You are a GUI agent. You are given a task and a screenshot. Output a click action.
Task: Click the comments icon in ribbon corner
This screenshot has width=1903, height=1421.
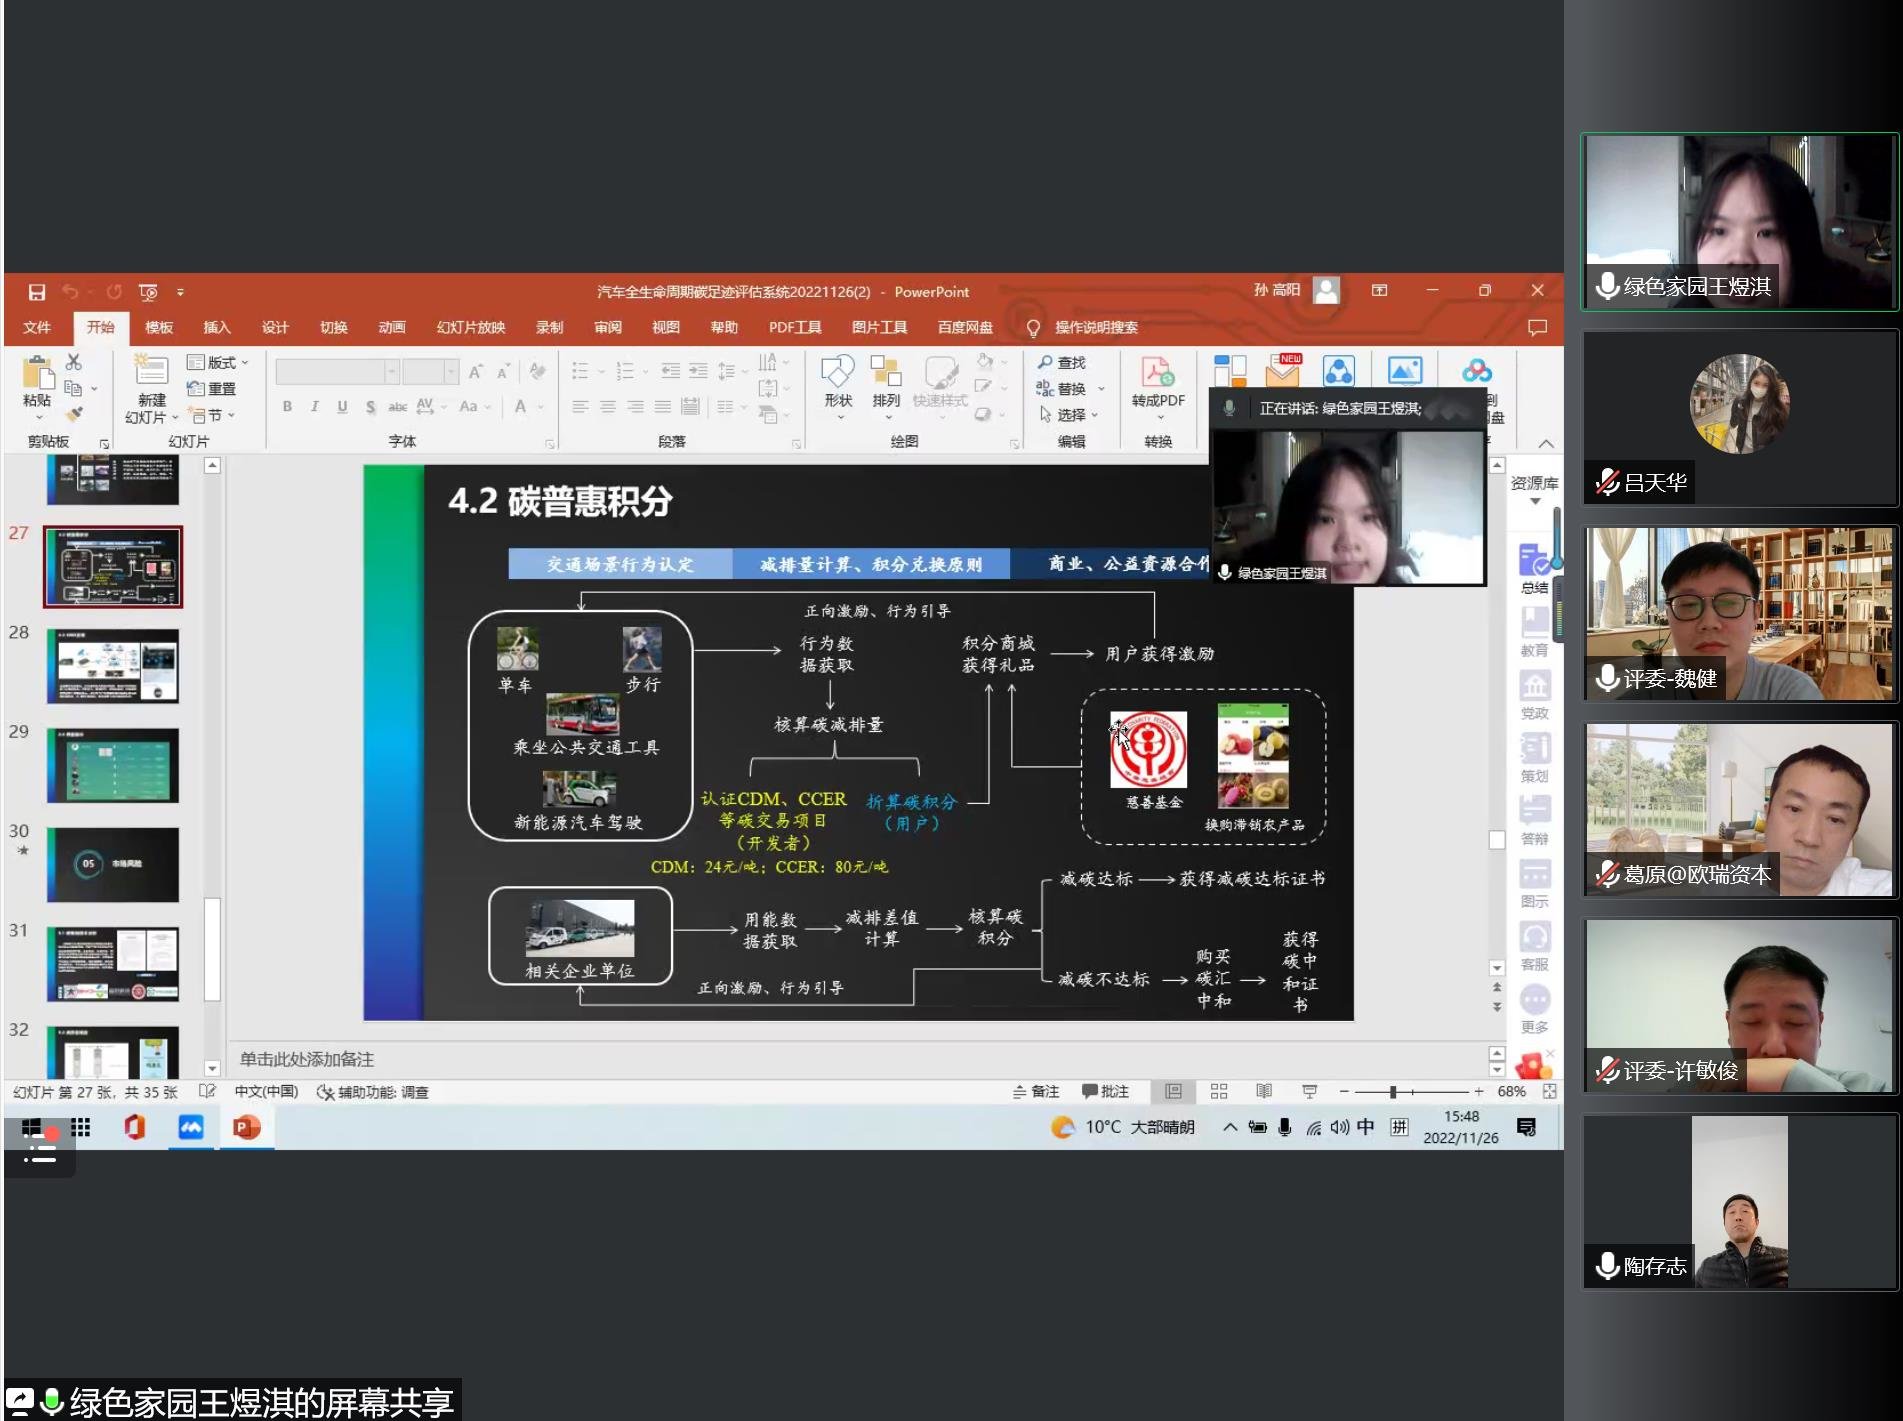(1537, 328)
